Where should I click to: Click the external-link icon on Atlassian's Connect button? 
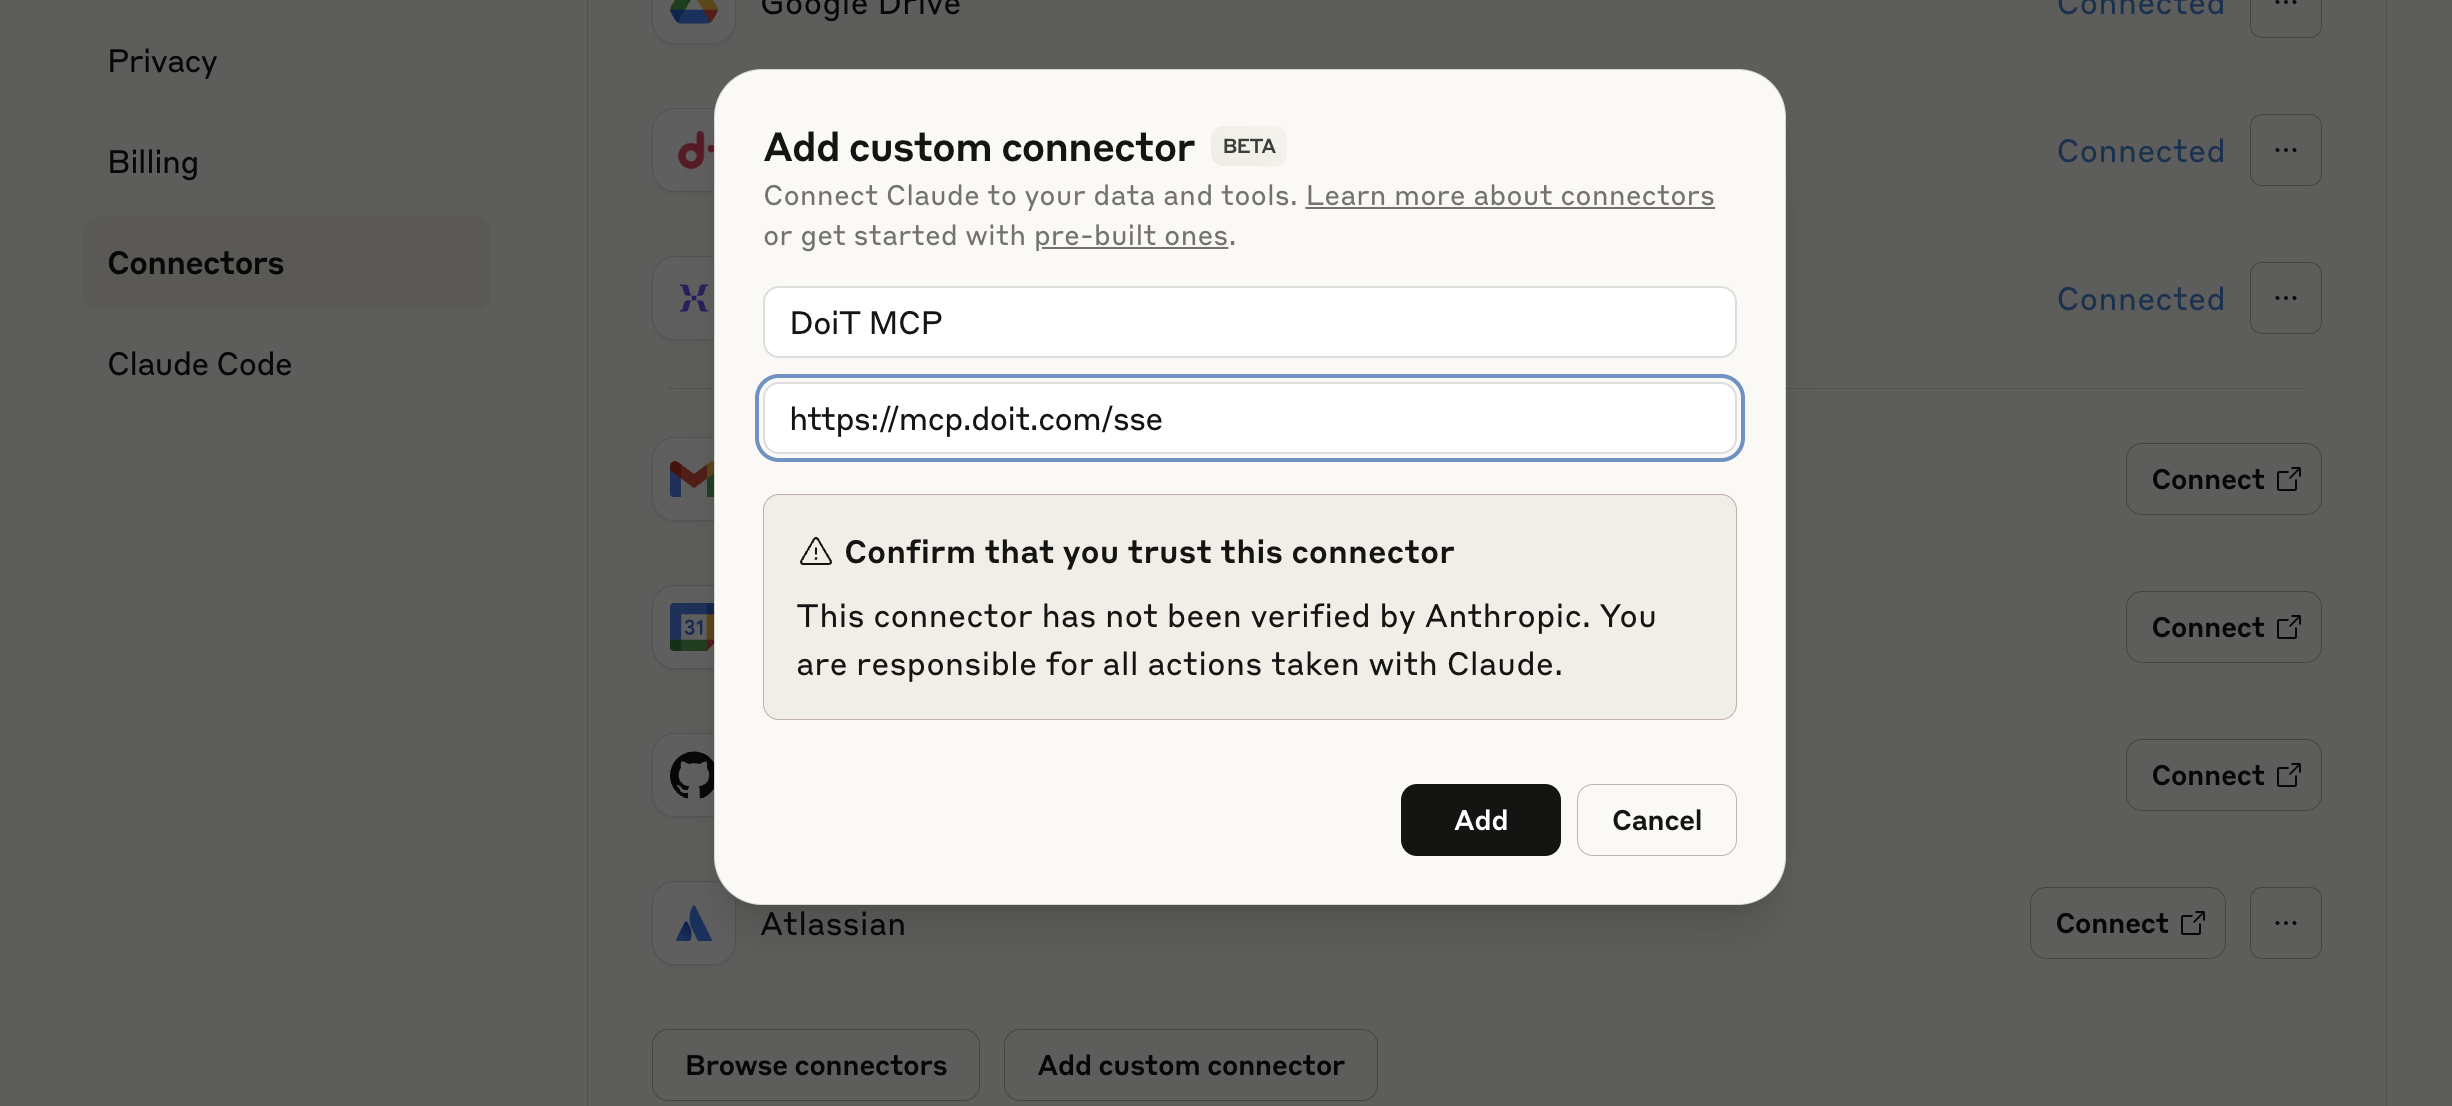click(x=2194, y=923)
